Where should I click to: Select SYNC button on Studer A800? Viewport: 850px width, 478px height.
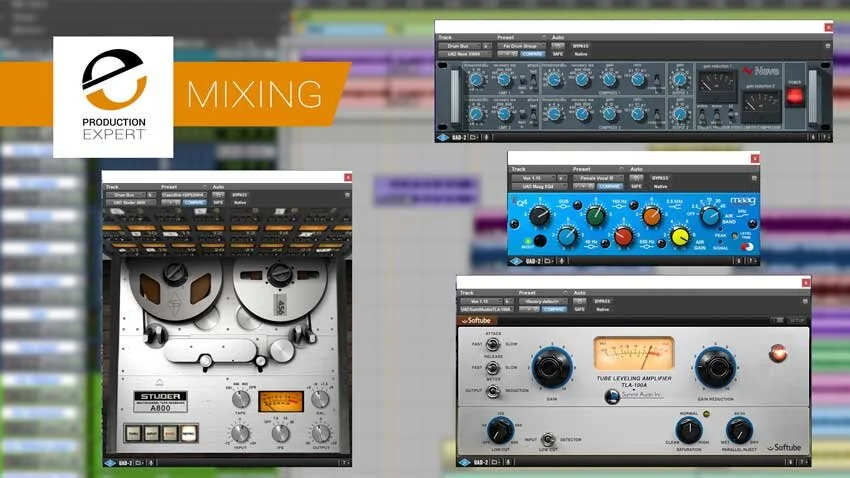tap(170, 433)
